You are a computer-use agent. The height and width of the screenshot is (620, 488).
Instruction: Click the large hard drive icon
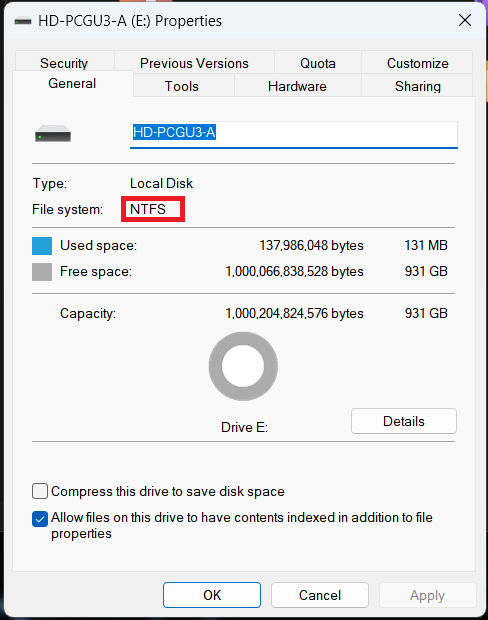[53, 134]
